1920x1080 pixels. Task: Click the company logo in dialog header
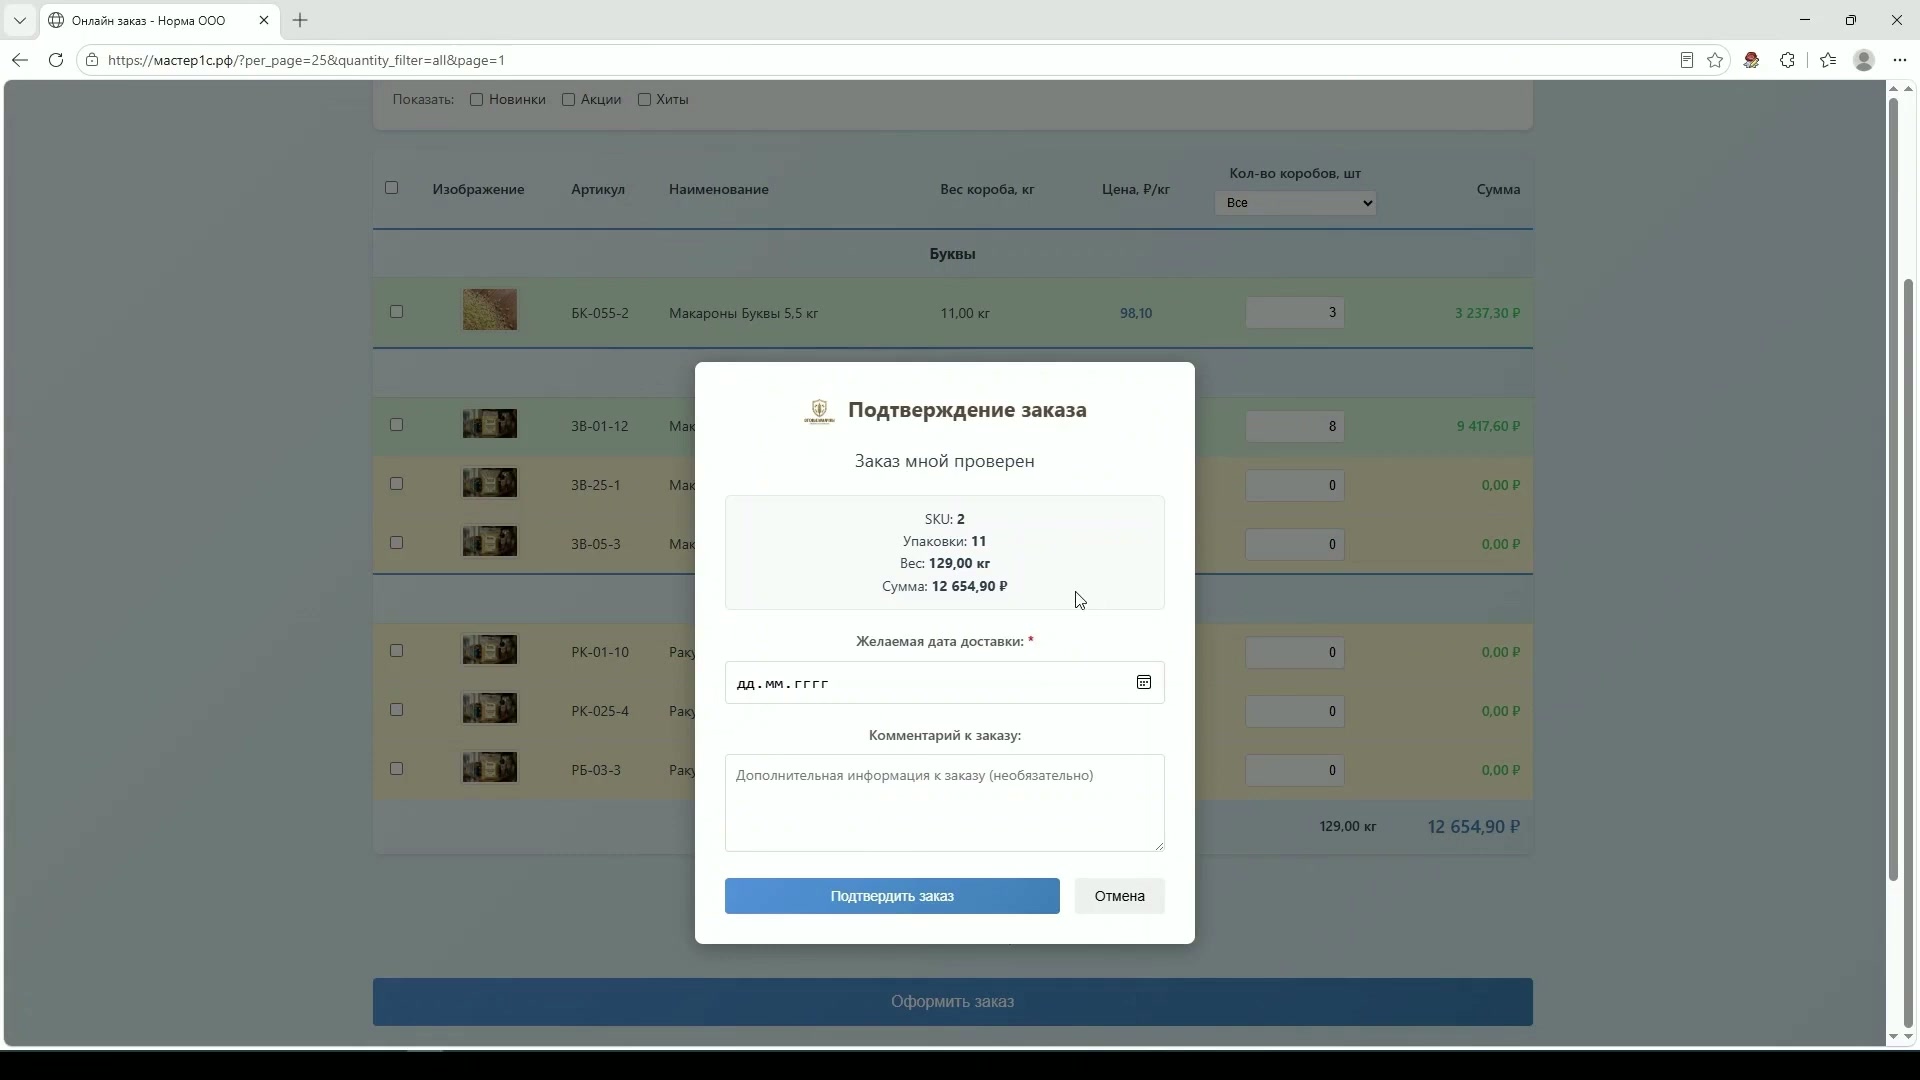(819, 411)
